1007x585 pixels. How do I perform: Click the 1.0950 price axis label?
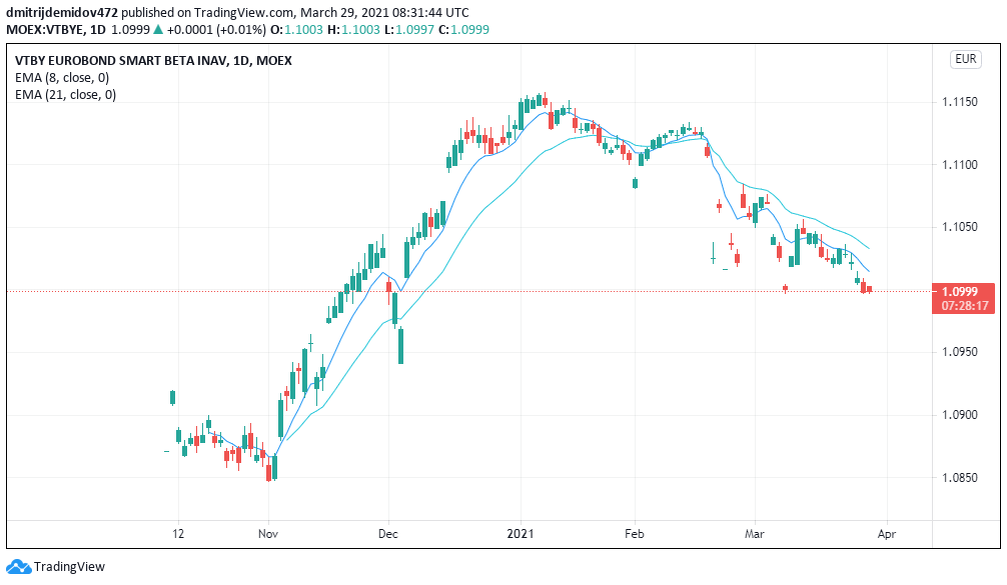click(959, 352)
